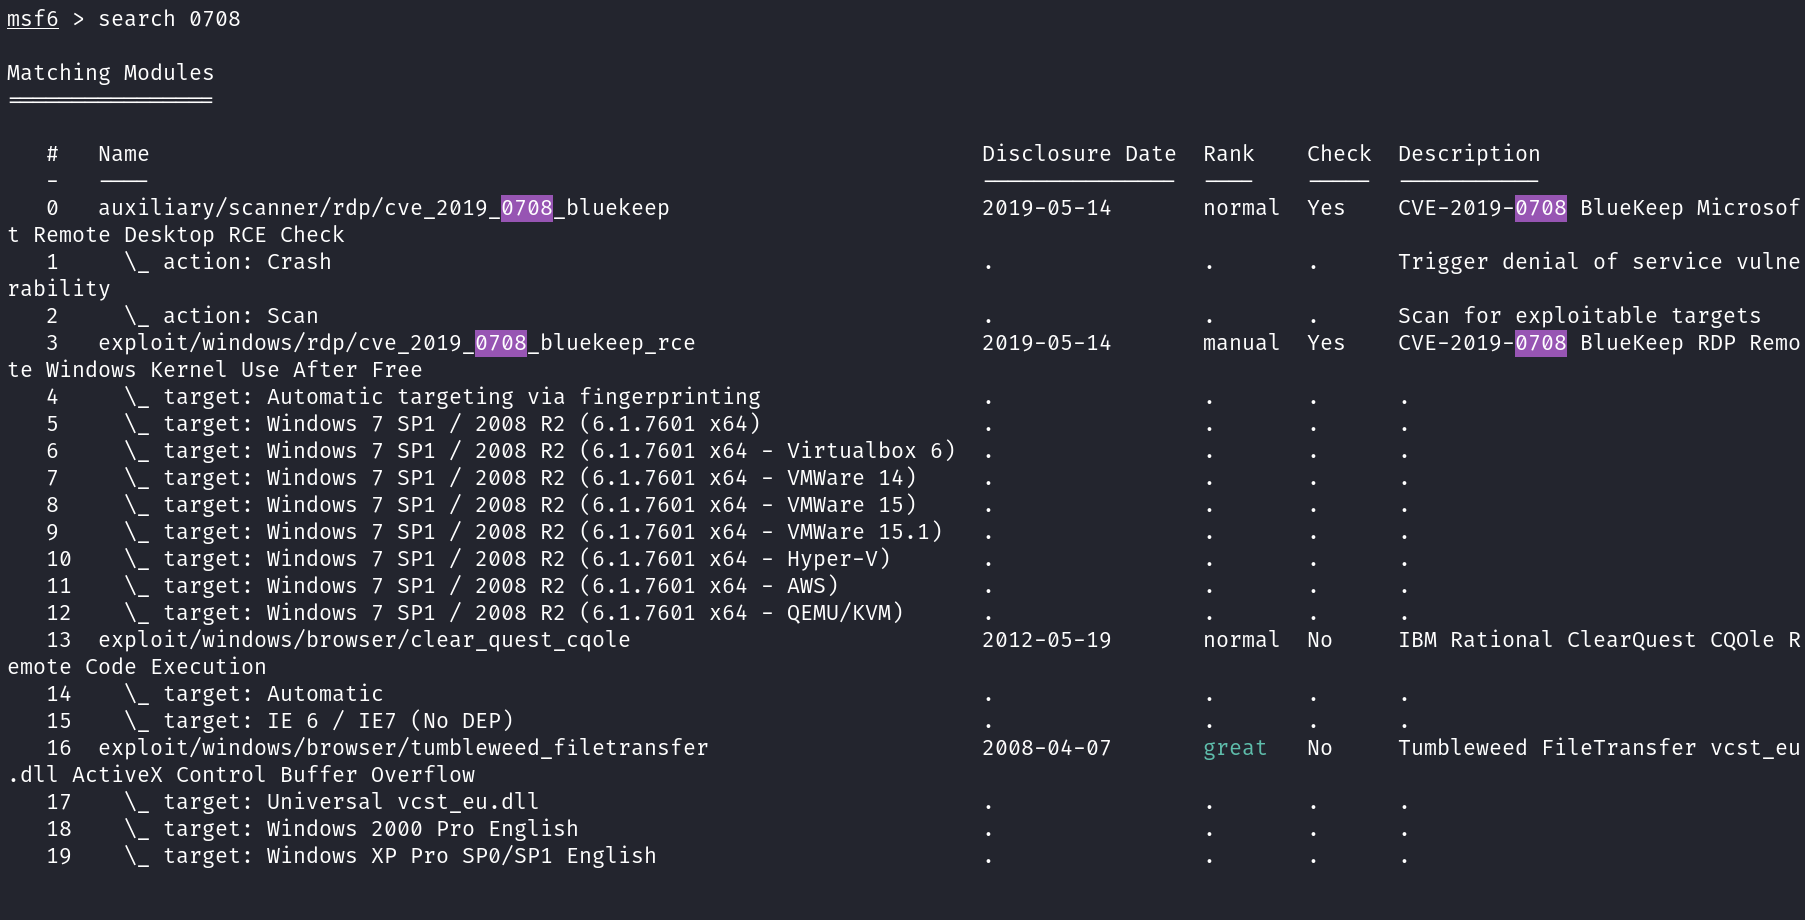1805x920 pixels.
Task: Click the 'Description' column header
Action: [1468, 154]
